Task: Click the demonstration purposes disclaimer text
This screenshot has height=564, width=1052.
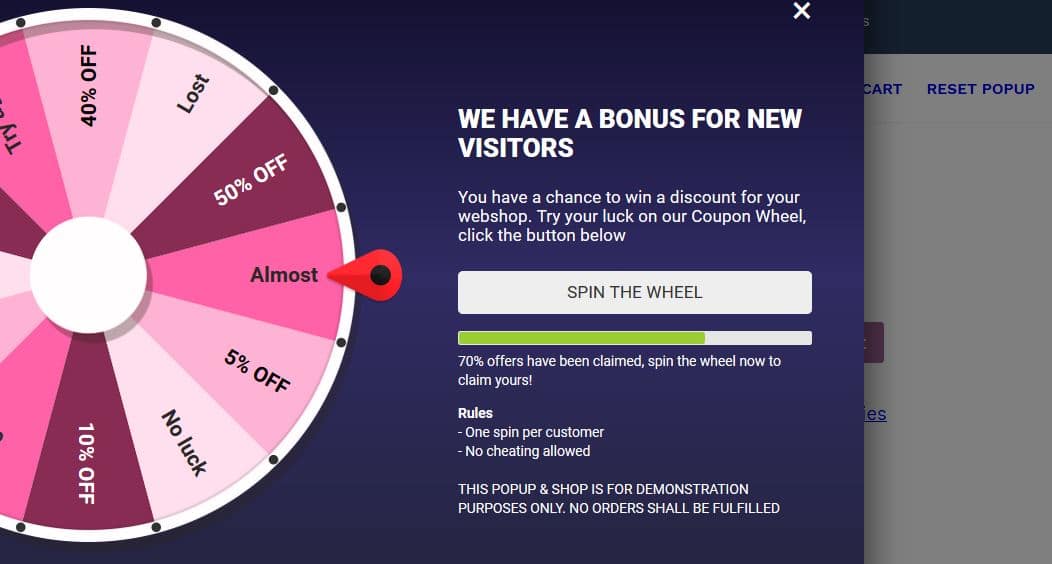Action: 618,498
